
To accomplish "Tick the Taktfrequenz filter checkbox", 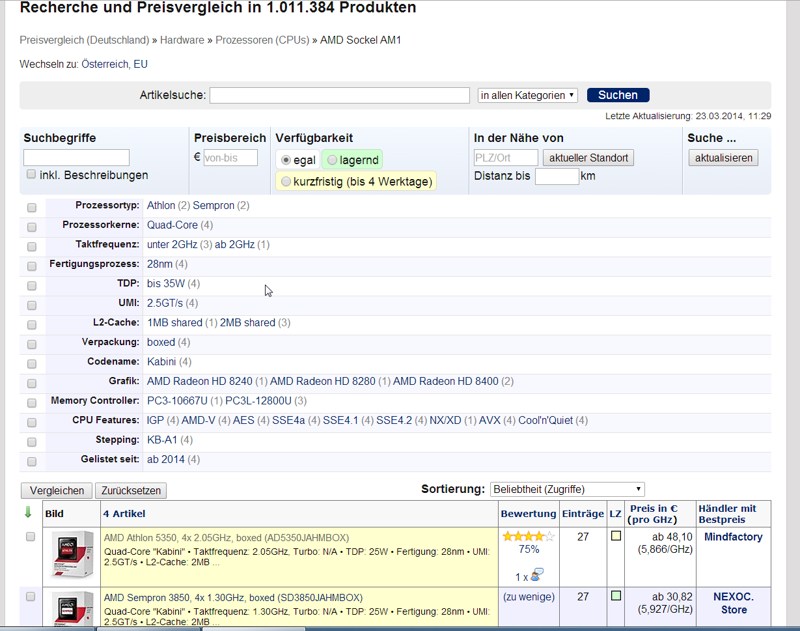I will click(32, 247).
